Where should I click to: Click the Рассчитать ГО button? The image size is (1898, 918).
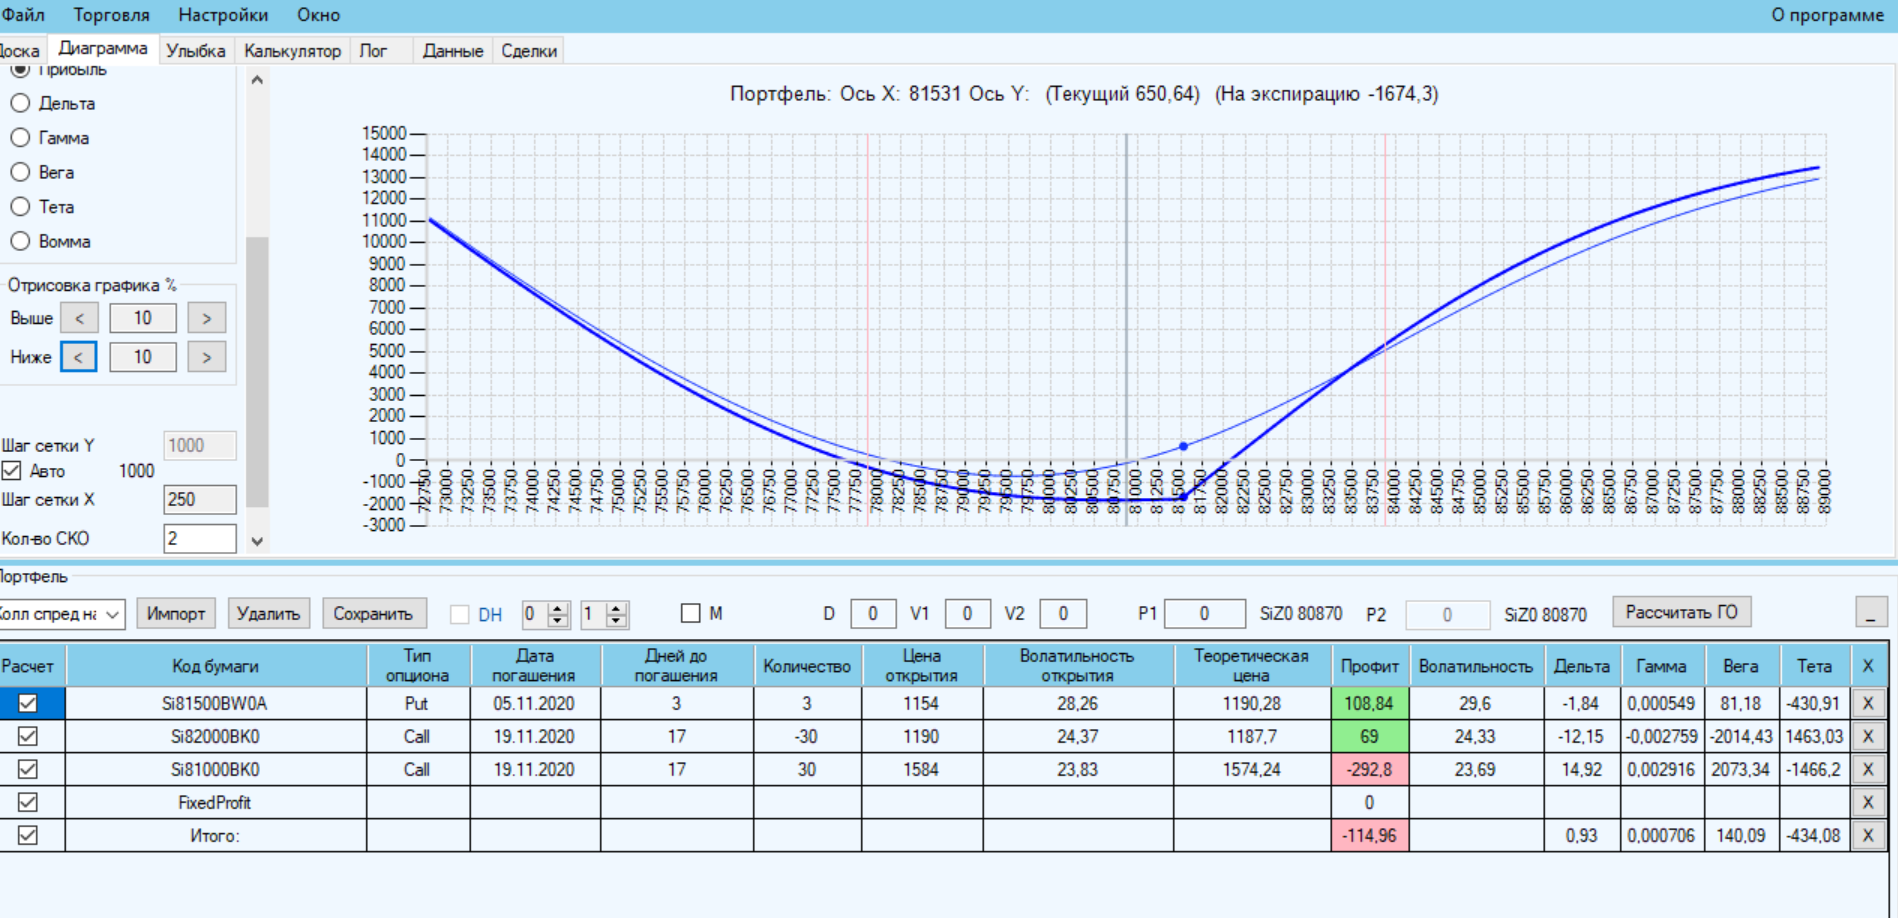pos(1681,612)
